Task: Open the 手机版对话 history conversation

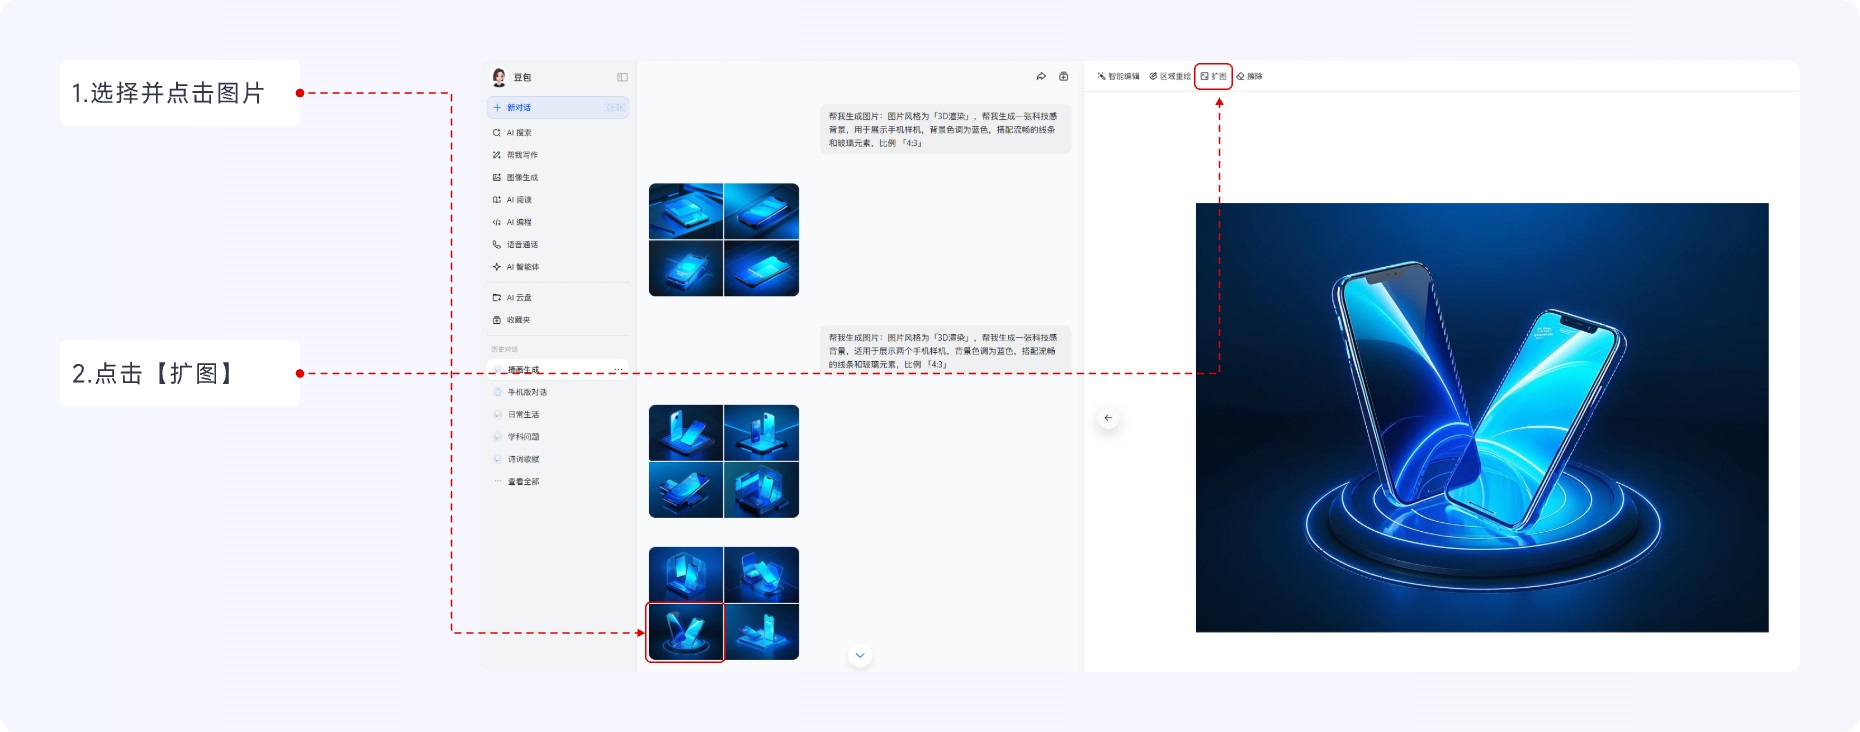Action: pyautogui.click(x=526, y=392)
